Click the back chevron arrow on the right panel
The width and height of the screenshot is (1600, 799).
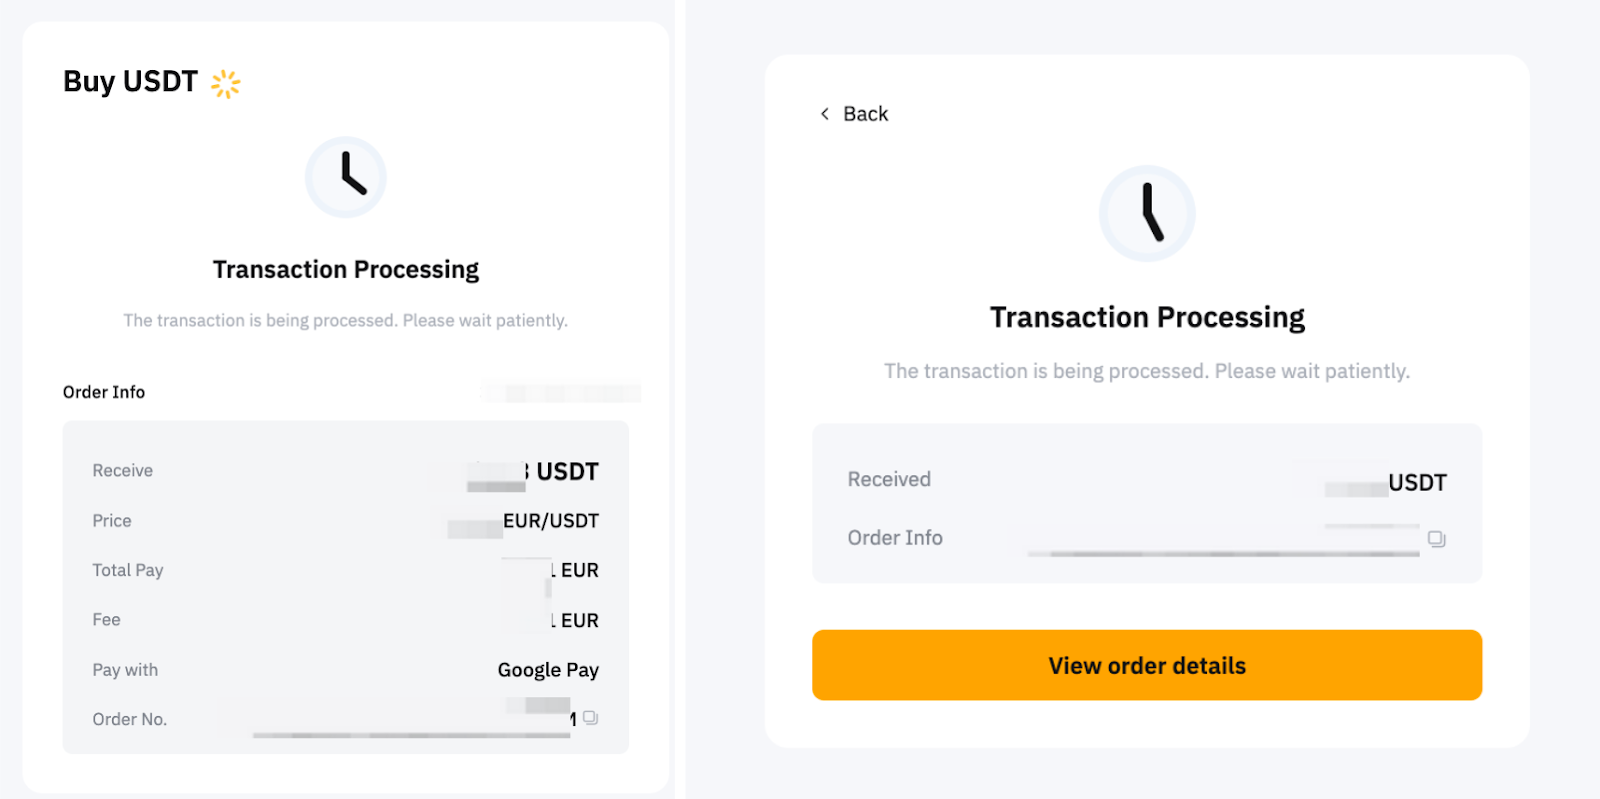pos(823,113)
